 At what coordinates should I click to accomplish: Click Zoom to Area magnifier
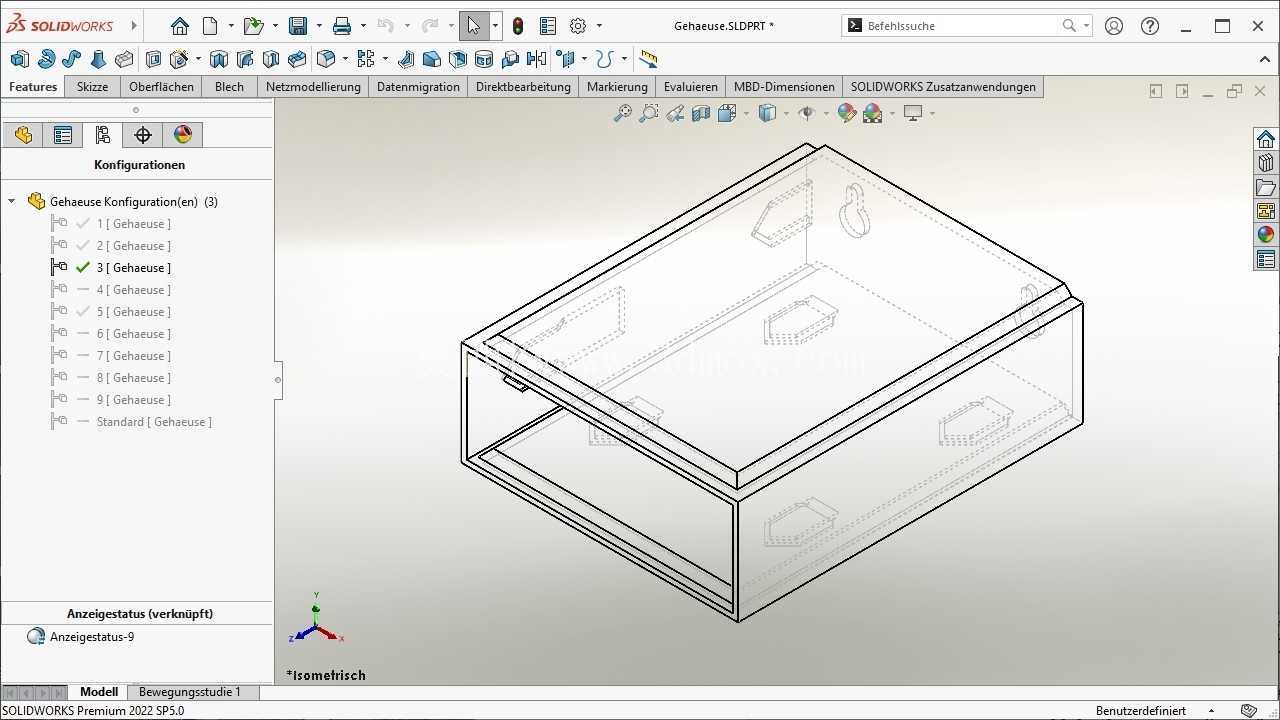point(648,113)
